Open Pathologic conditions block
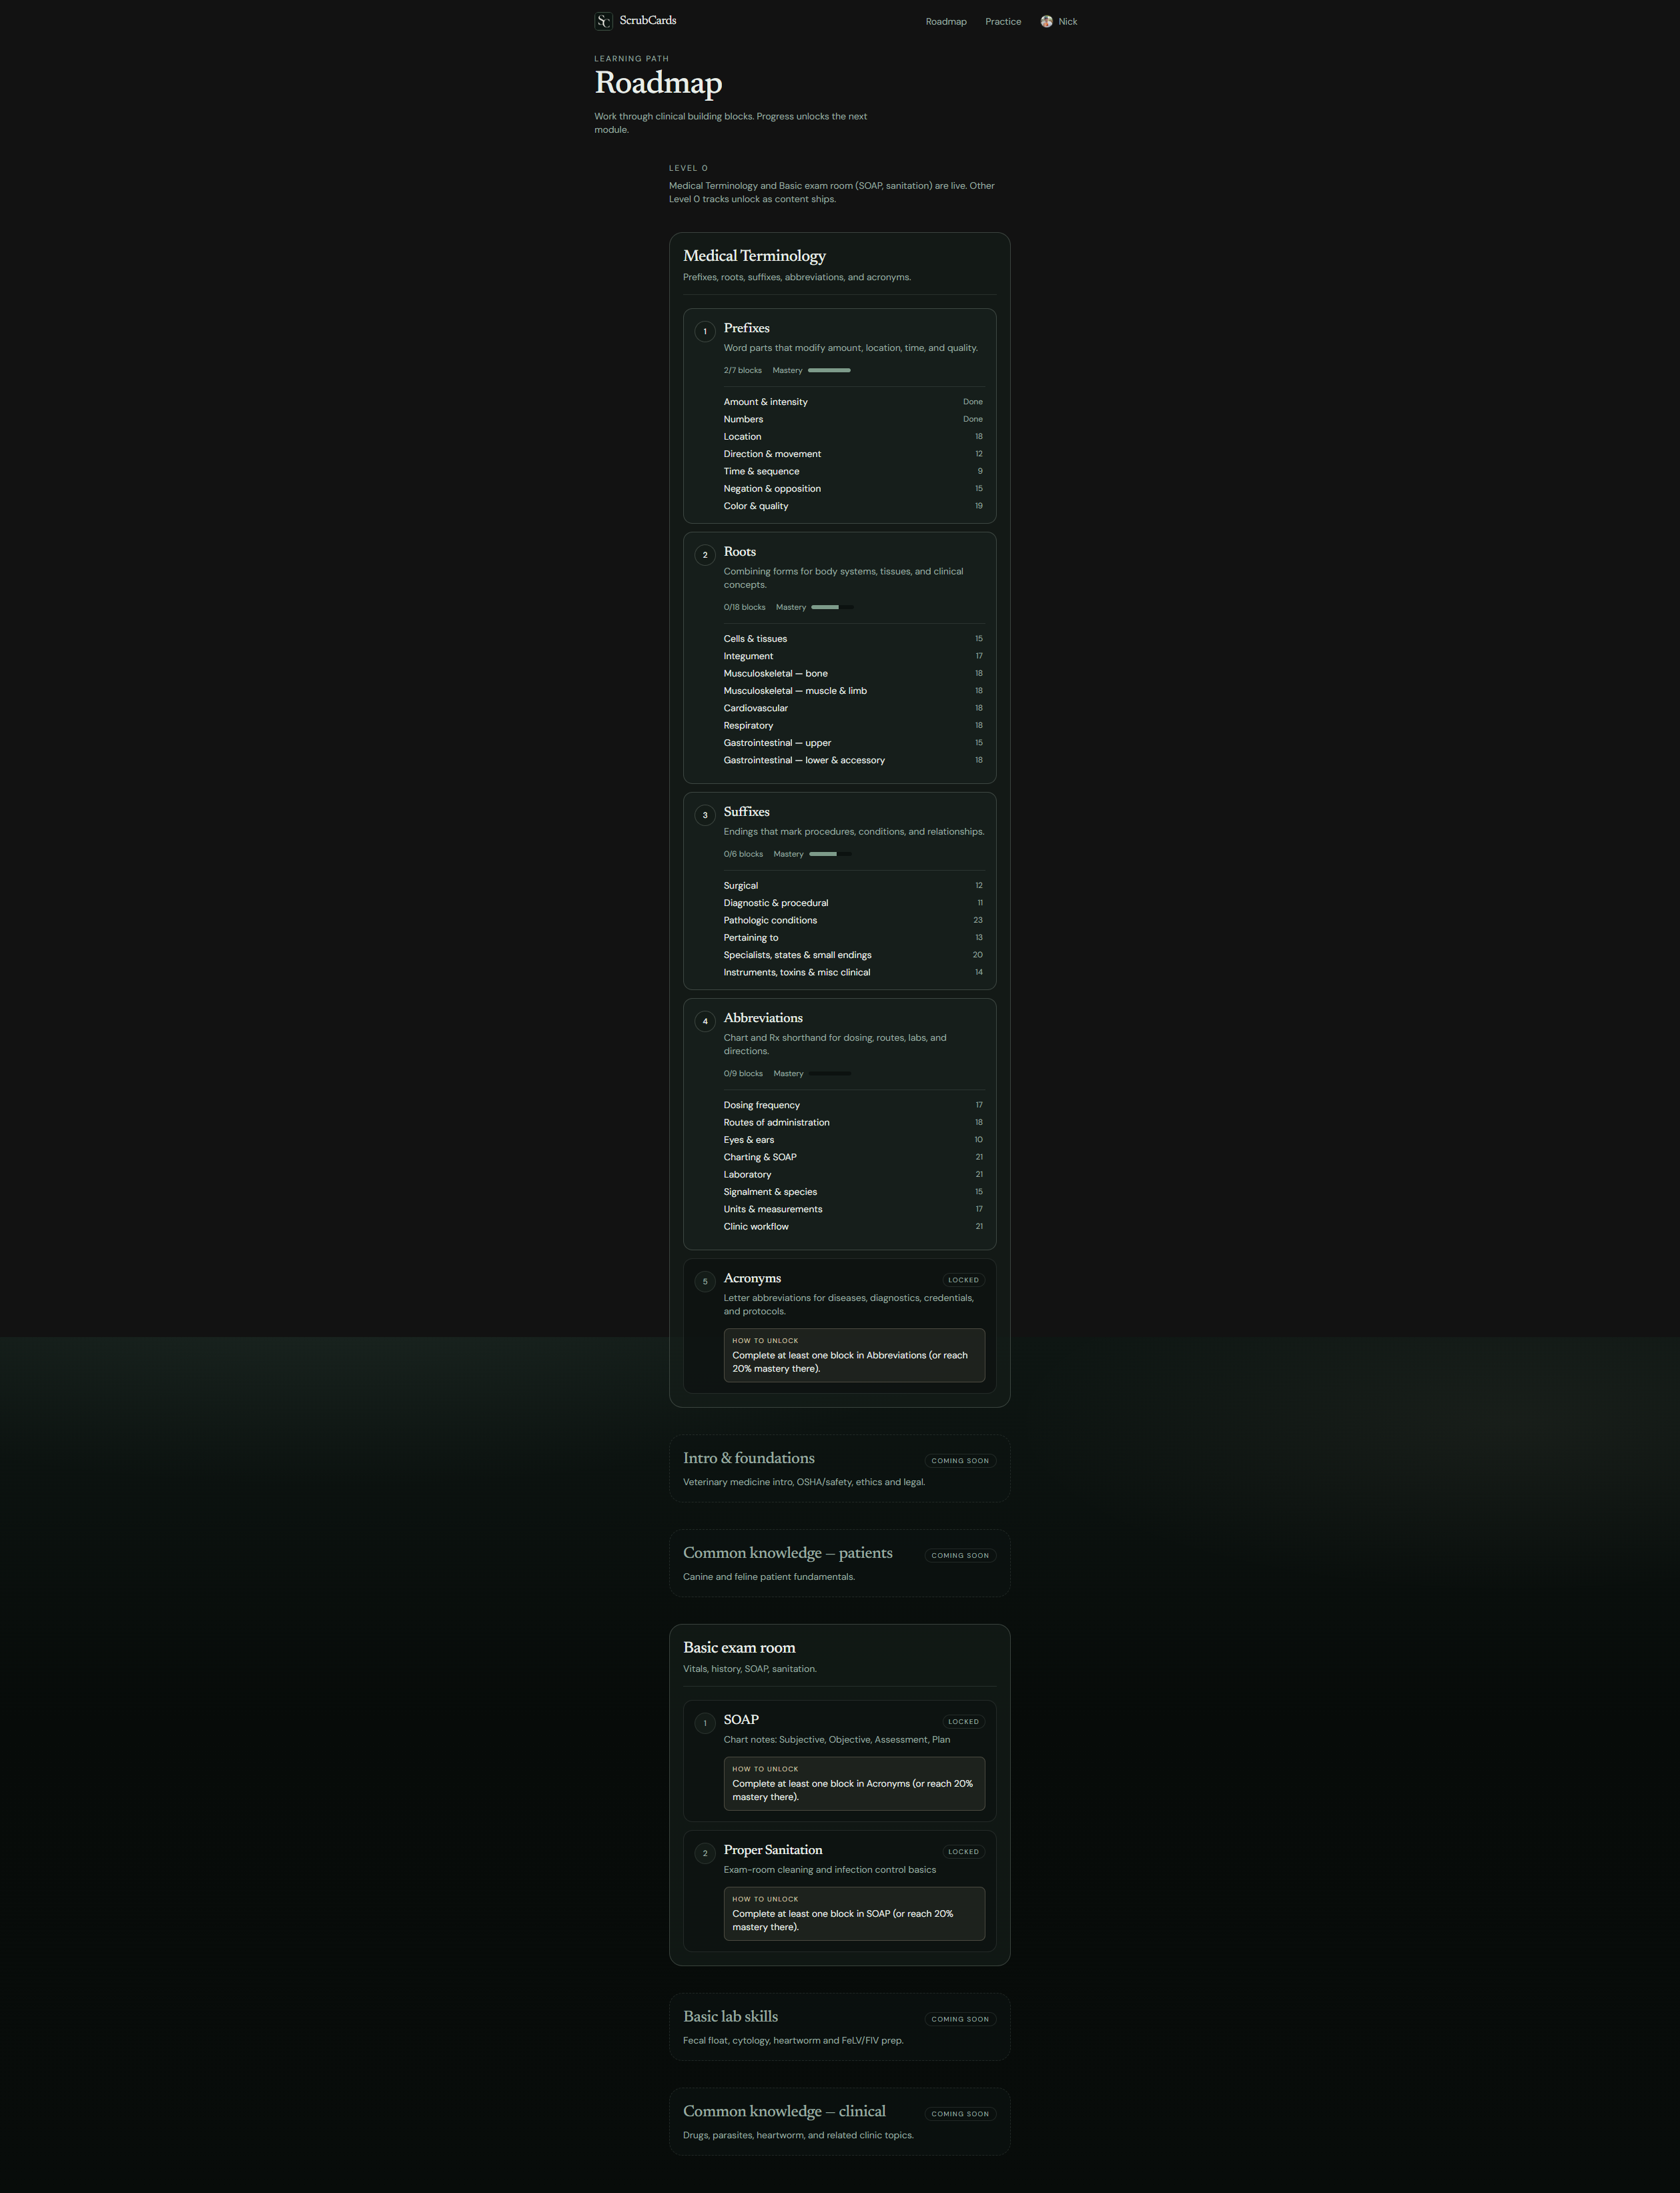Image resolution: width=1680 pixels, height=2193 pixels. pos(853,920)
